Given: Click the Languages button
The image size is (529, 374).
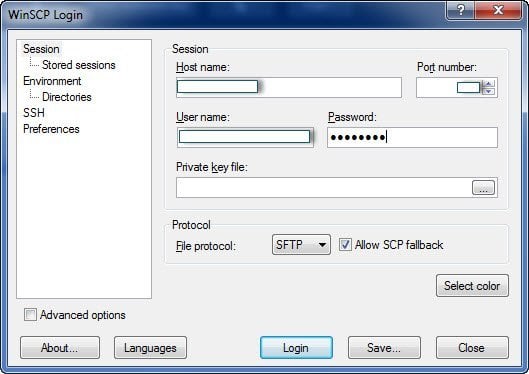Looking at the screenshot, I should [x=150, y=347].
